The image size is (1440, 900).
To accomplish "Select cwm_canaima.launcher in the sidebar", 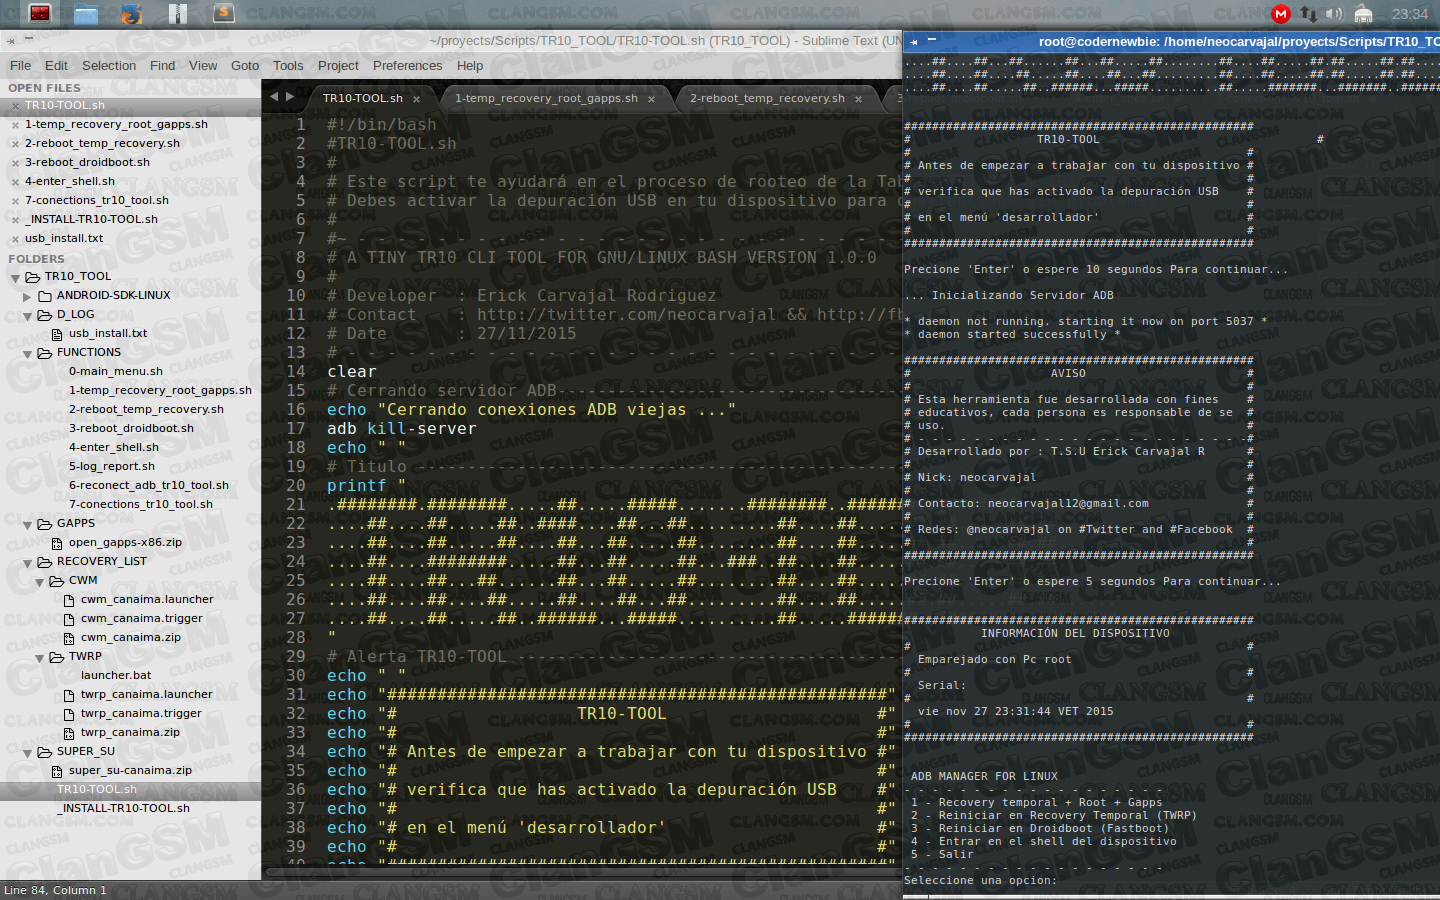I will point(146,600).
